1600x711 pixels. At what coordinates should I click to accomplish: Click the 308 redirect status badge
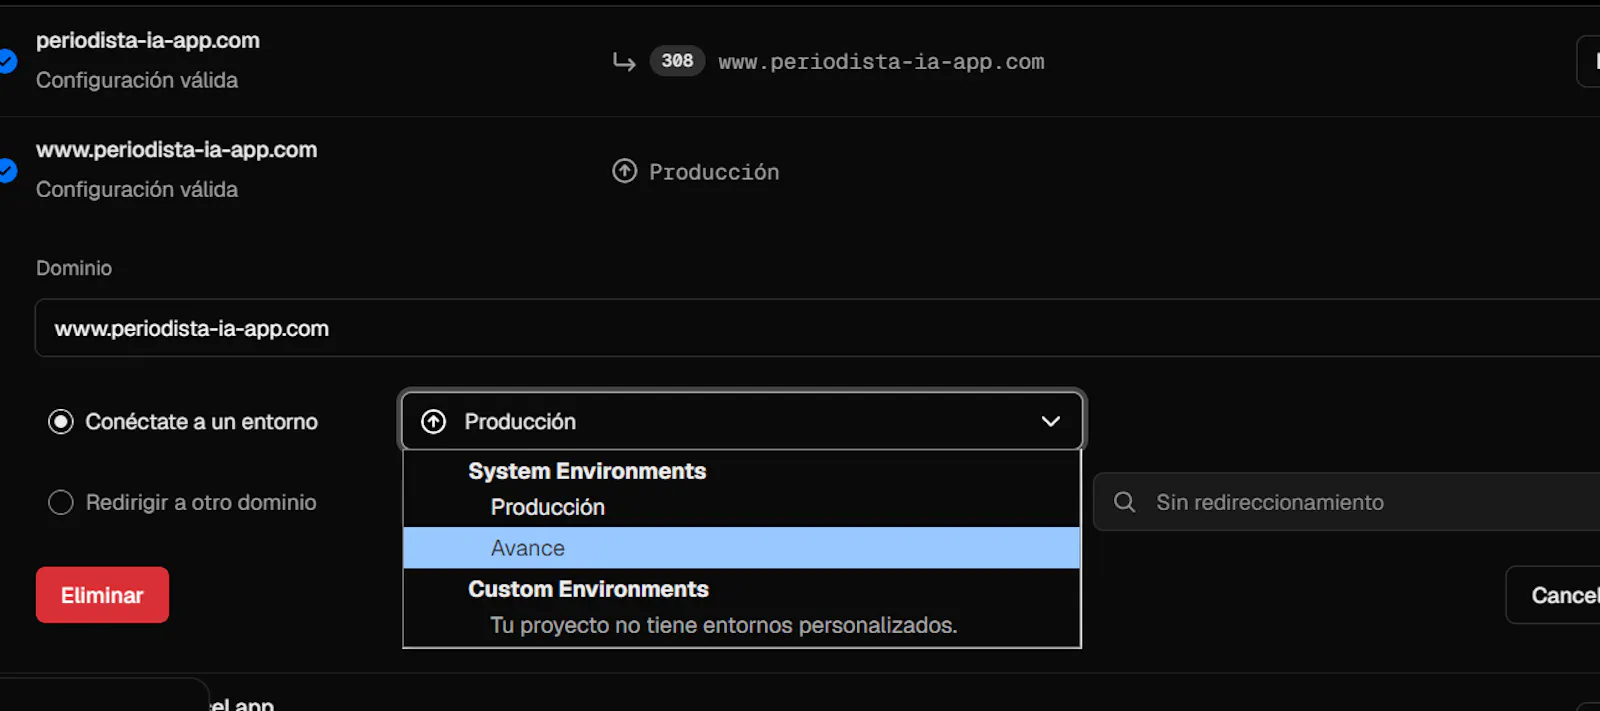(677, 61)
